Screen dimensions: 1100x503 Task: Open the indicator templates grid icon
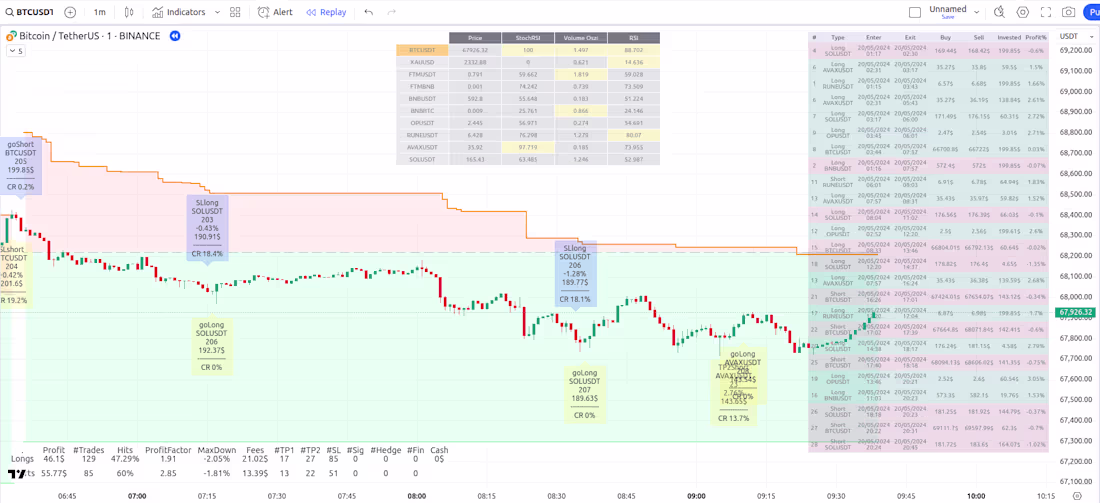(x=235, y=12)
